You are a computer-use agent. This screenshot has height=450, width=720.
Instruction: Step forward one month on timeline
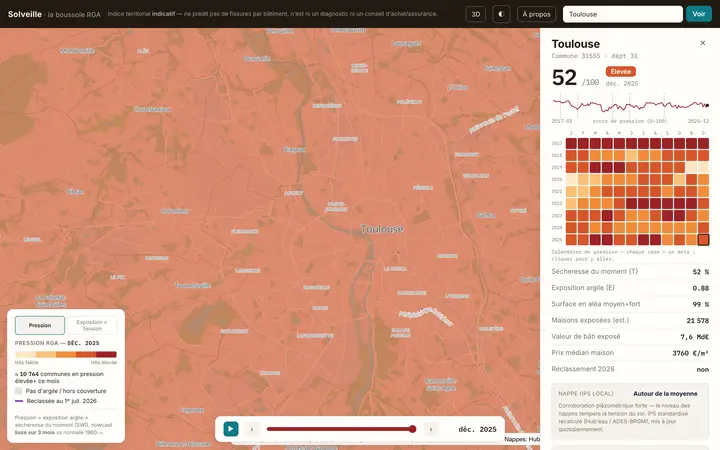[x=431, y=429]
